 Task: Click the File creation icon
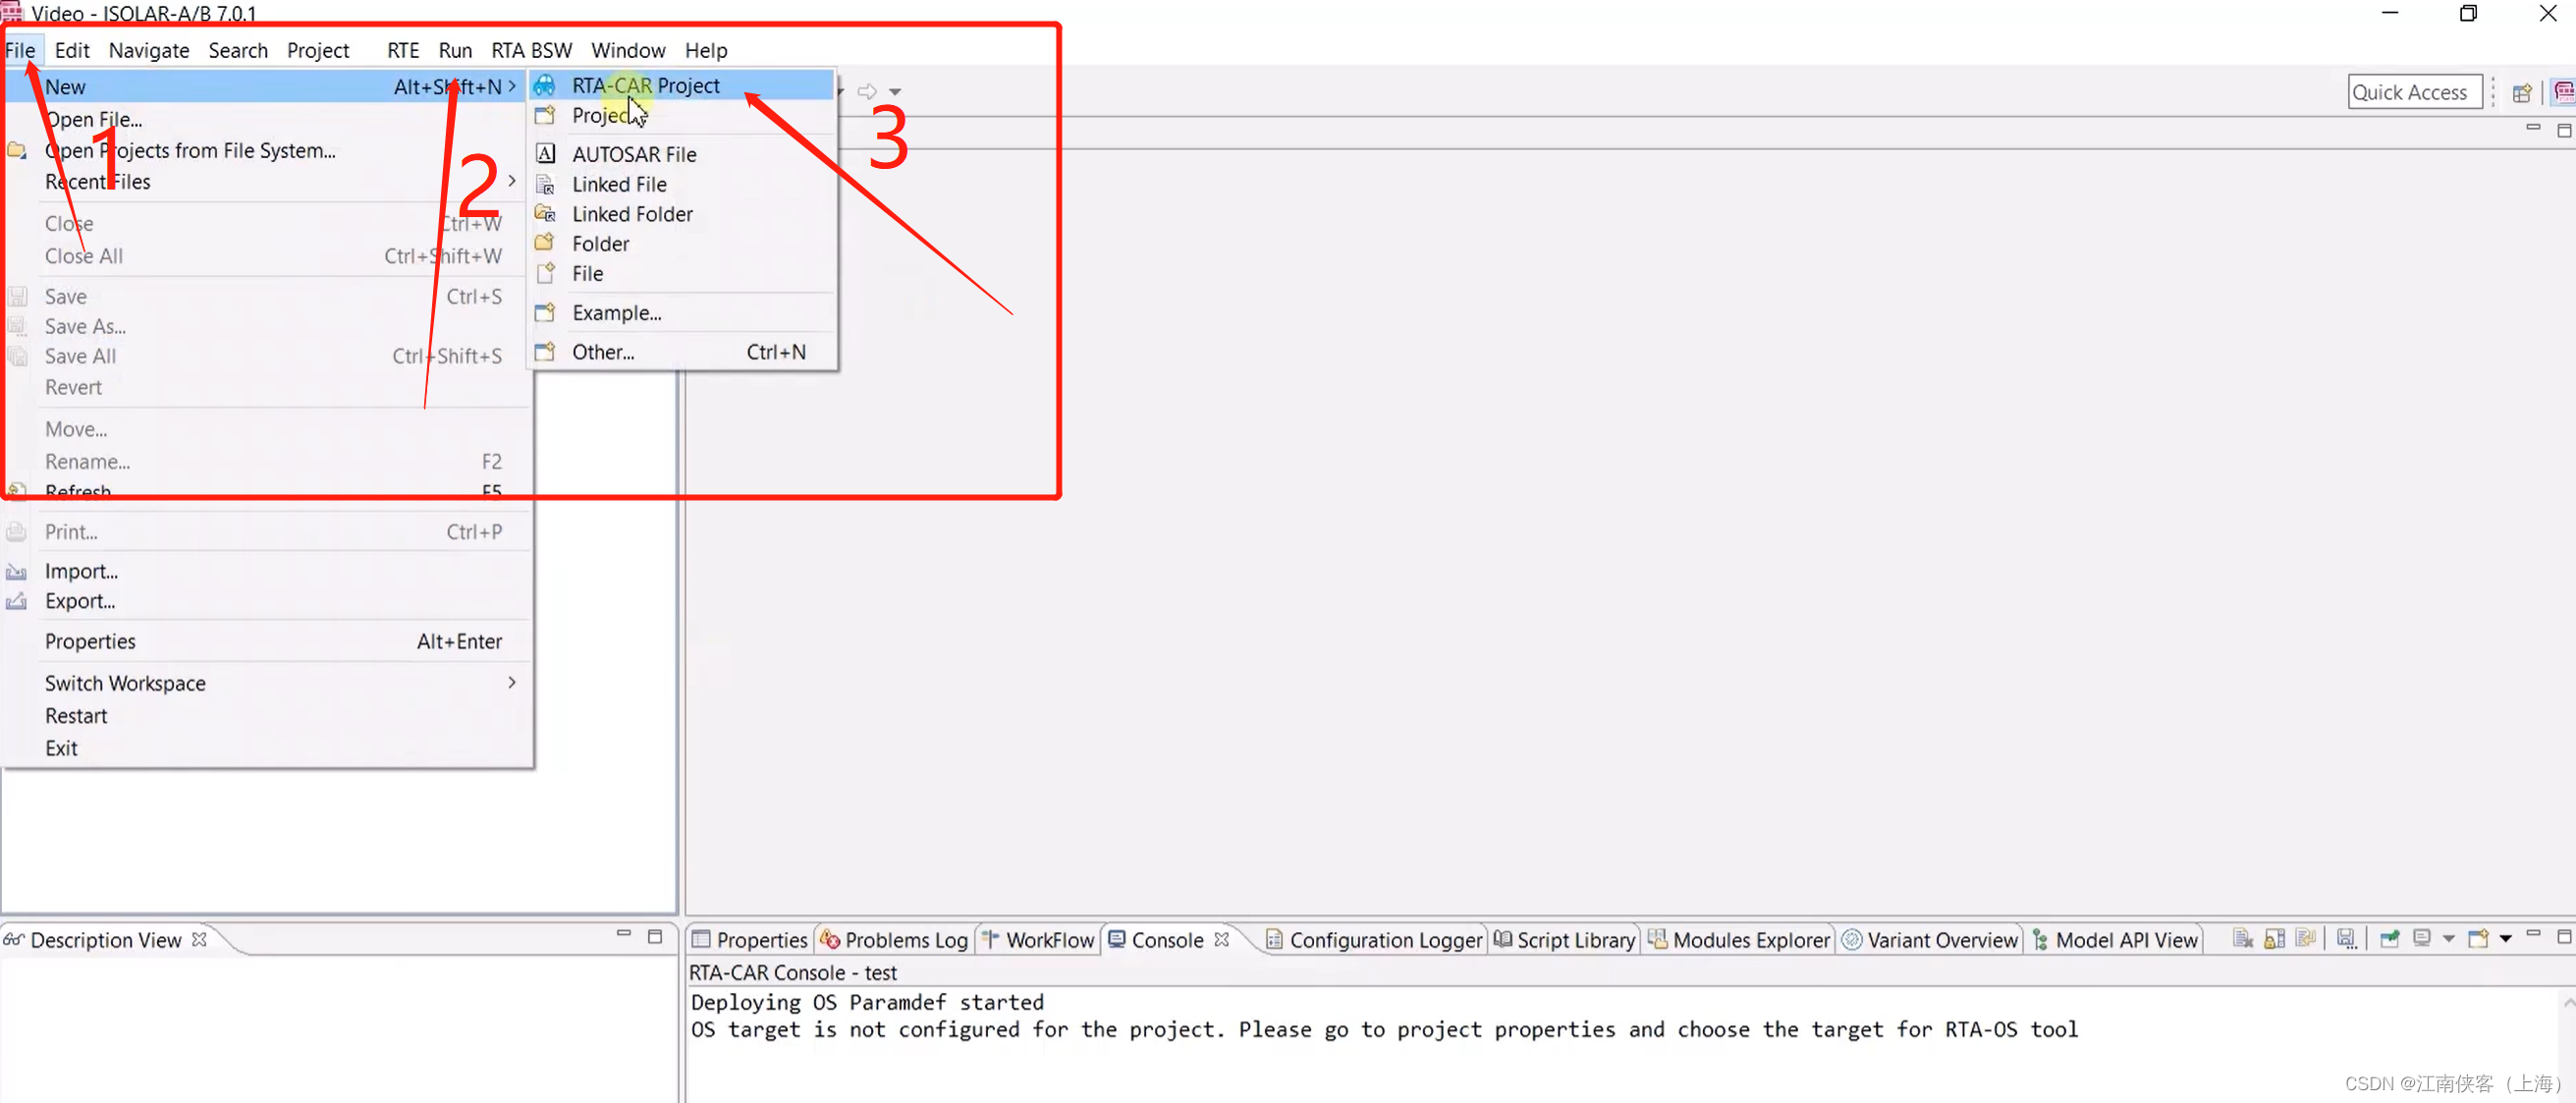[547, 273]
